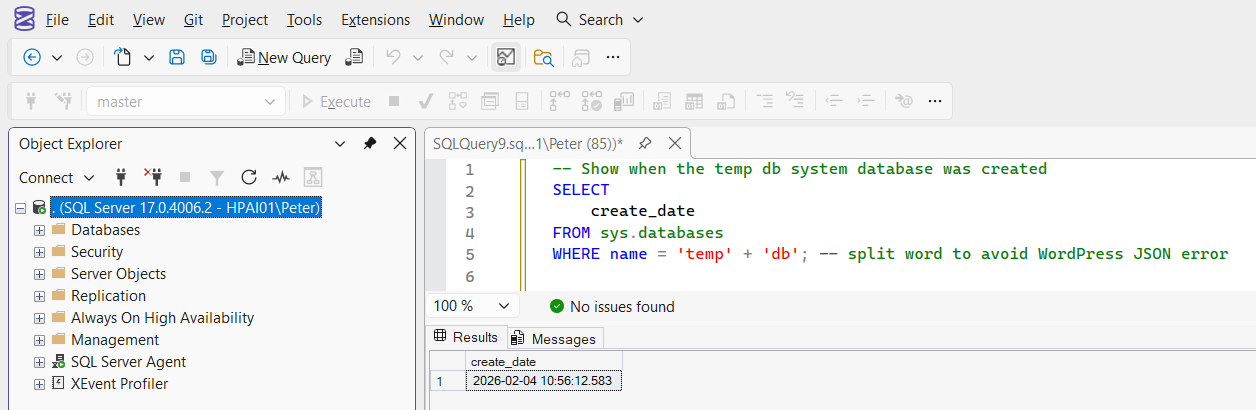Open the master database dropdown
This screenshot has height=410, width=1256.
coord(269,101)
